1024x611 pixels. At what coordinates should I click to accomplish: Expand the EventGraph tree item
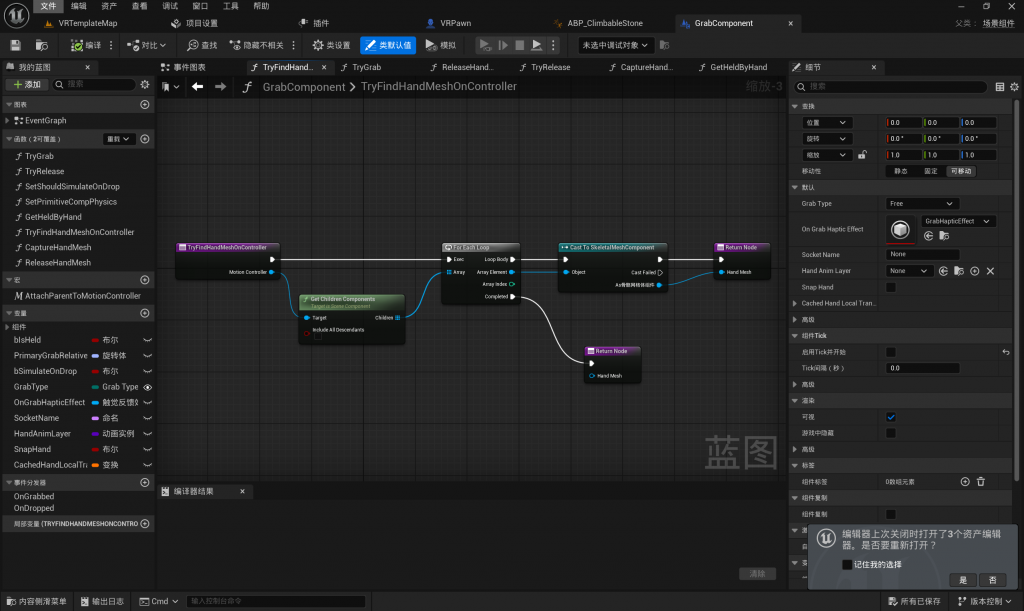[x=9, y=120]
